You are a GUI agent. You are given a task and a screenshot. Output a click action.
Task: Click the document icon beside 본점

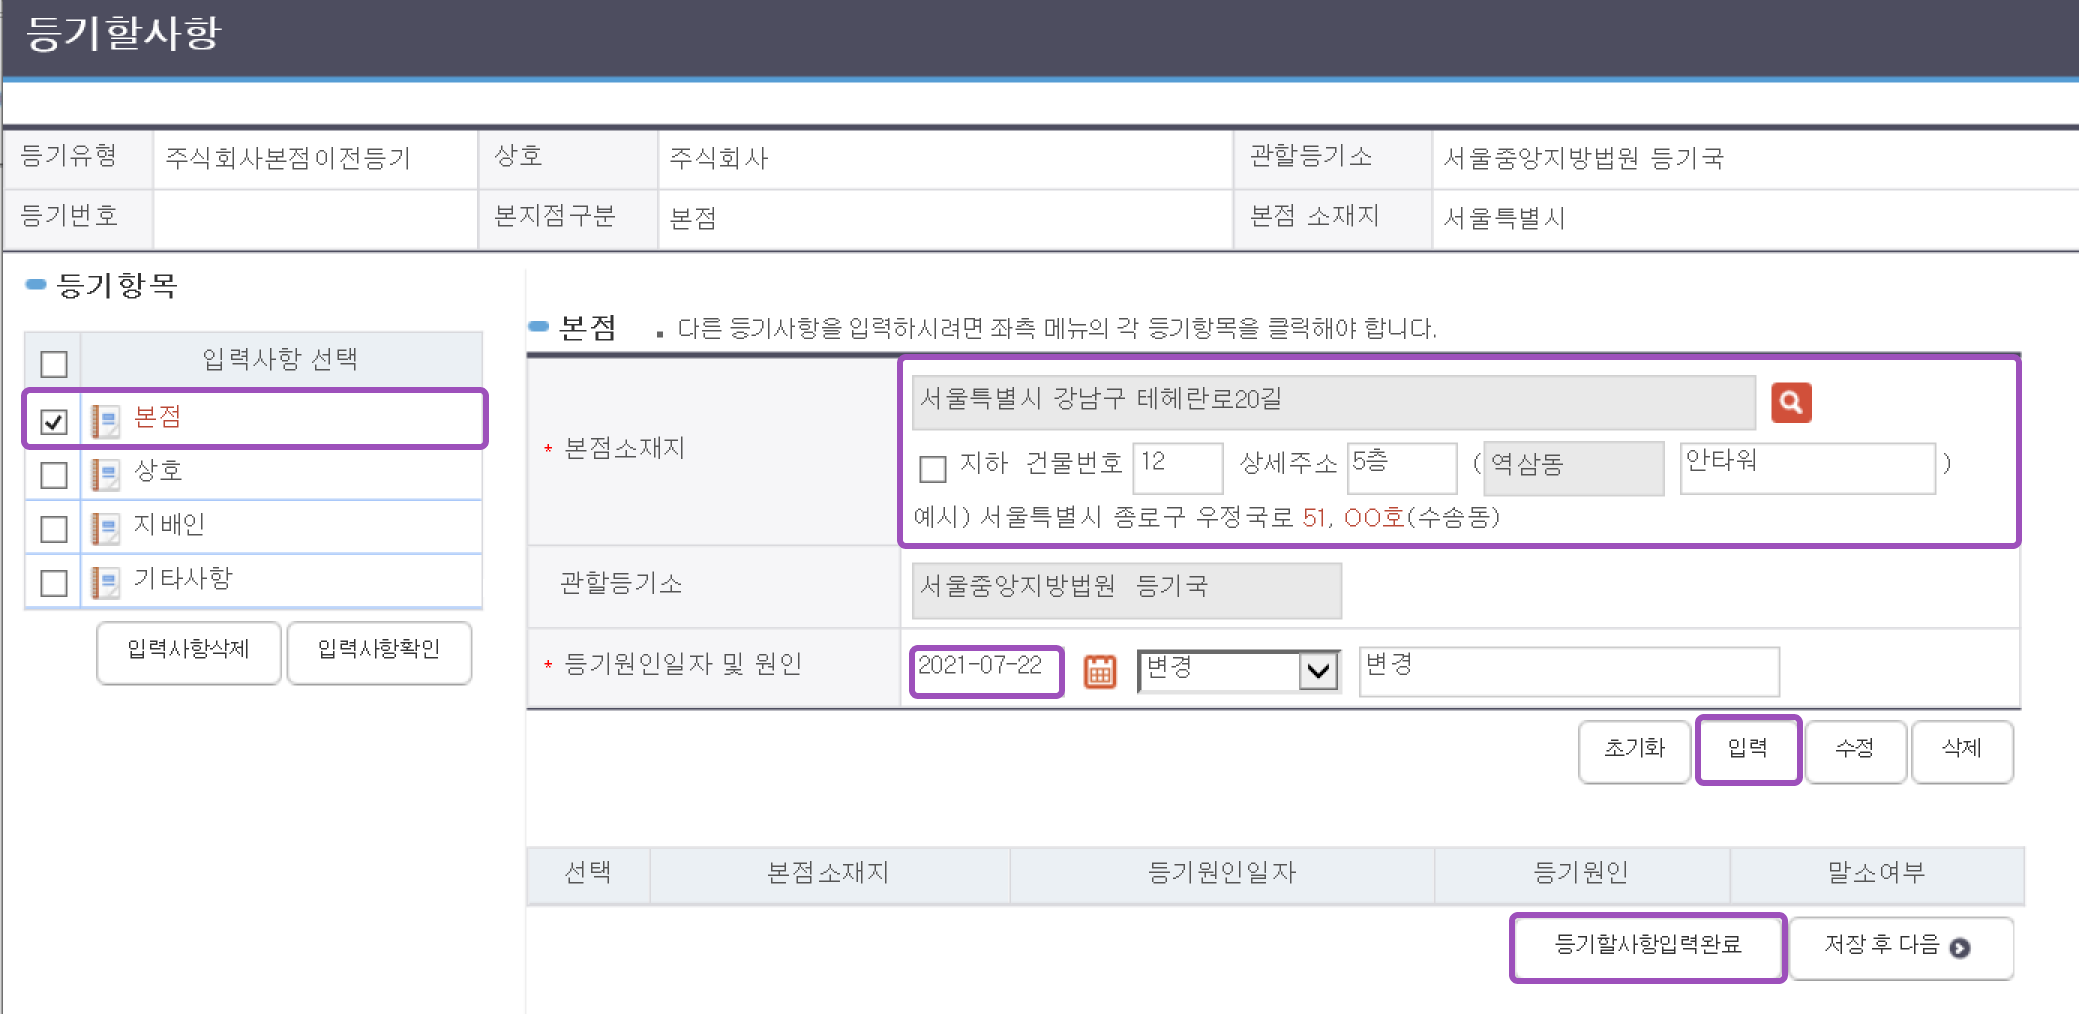pyautogui.click(x=105, y=421)
